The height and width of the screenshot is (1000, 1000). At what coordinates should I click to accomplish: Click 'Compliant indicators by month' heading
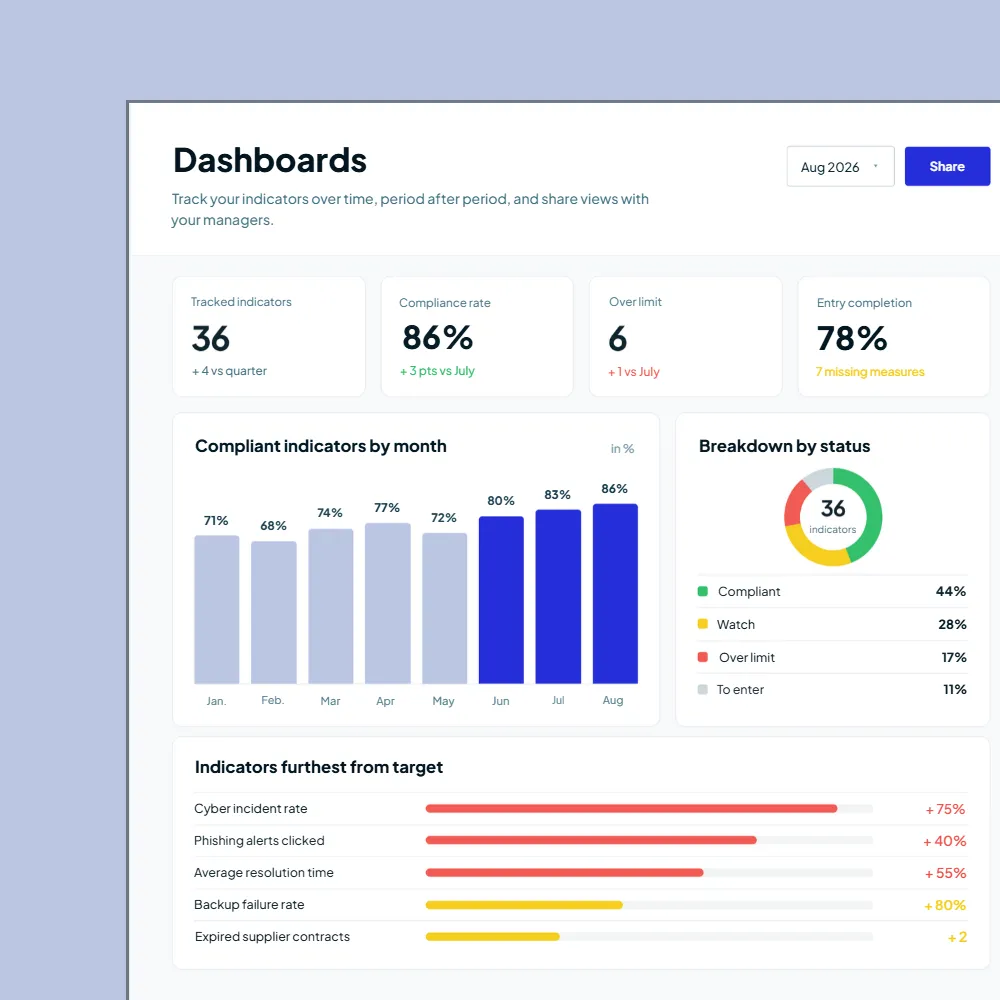pyautogui.click(x=321, y=446)
